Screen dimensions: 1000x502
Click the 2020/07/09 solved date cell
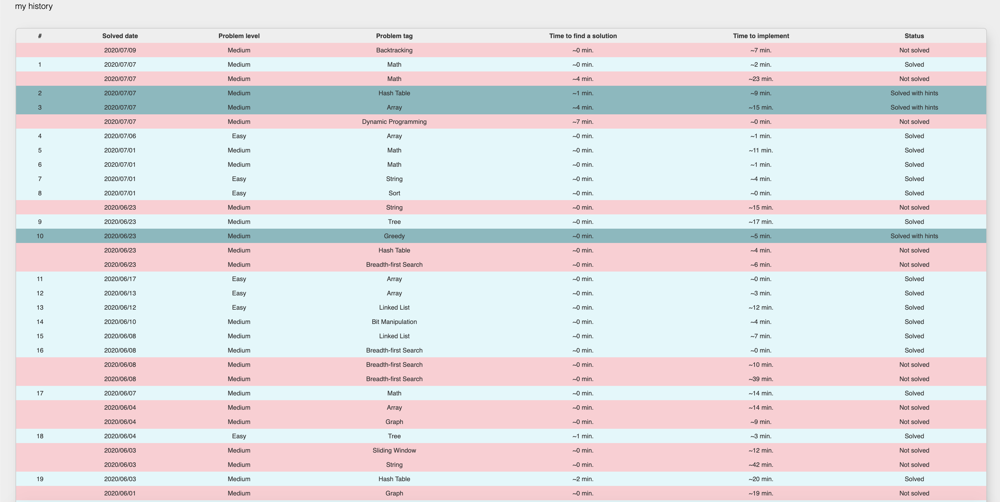pos(120,50)
